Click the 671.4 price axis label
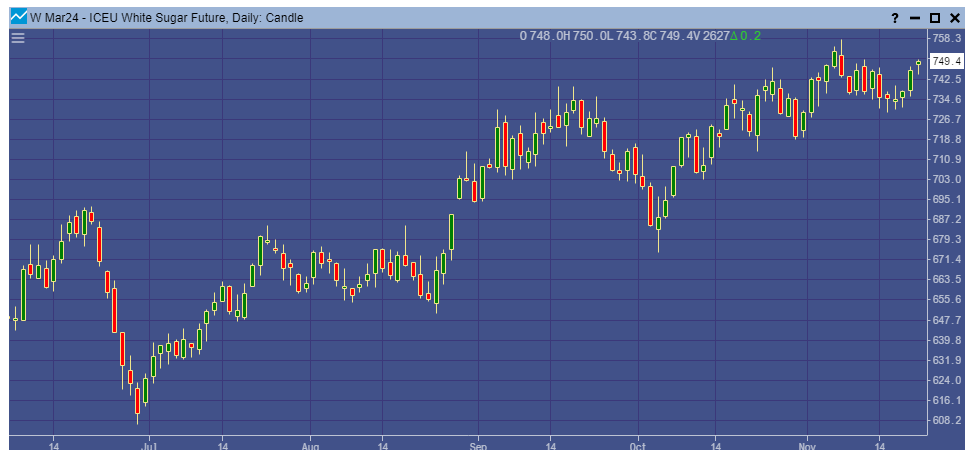This screenshot has height=456, width=974. coord(946,258)
